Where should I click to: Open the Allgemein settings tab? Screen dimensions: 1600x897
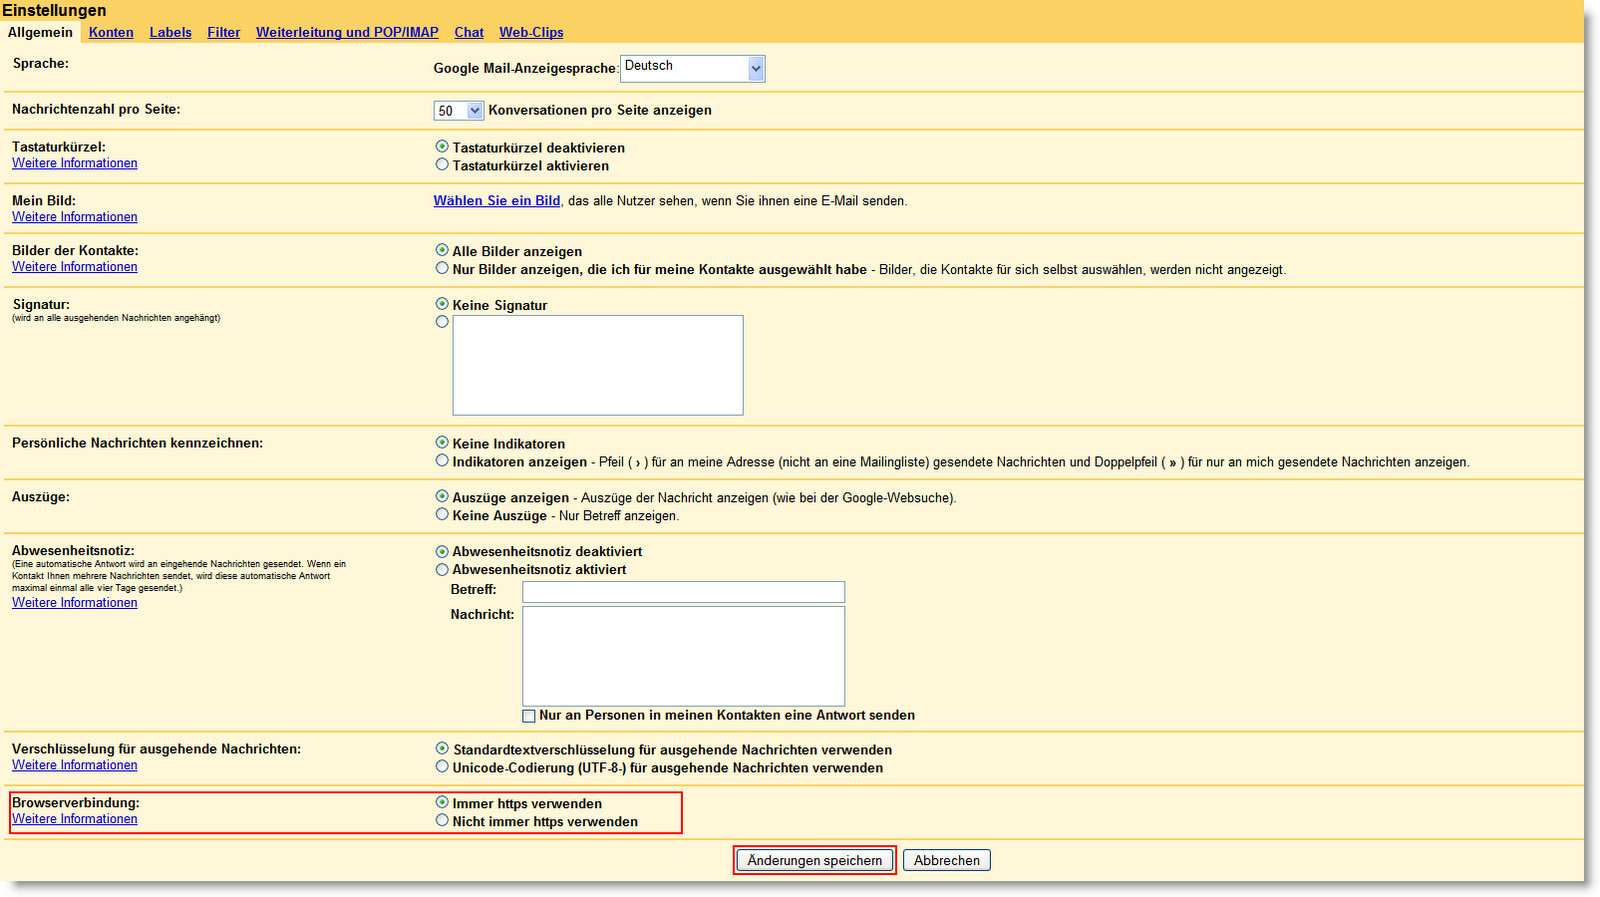40,32
